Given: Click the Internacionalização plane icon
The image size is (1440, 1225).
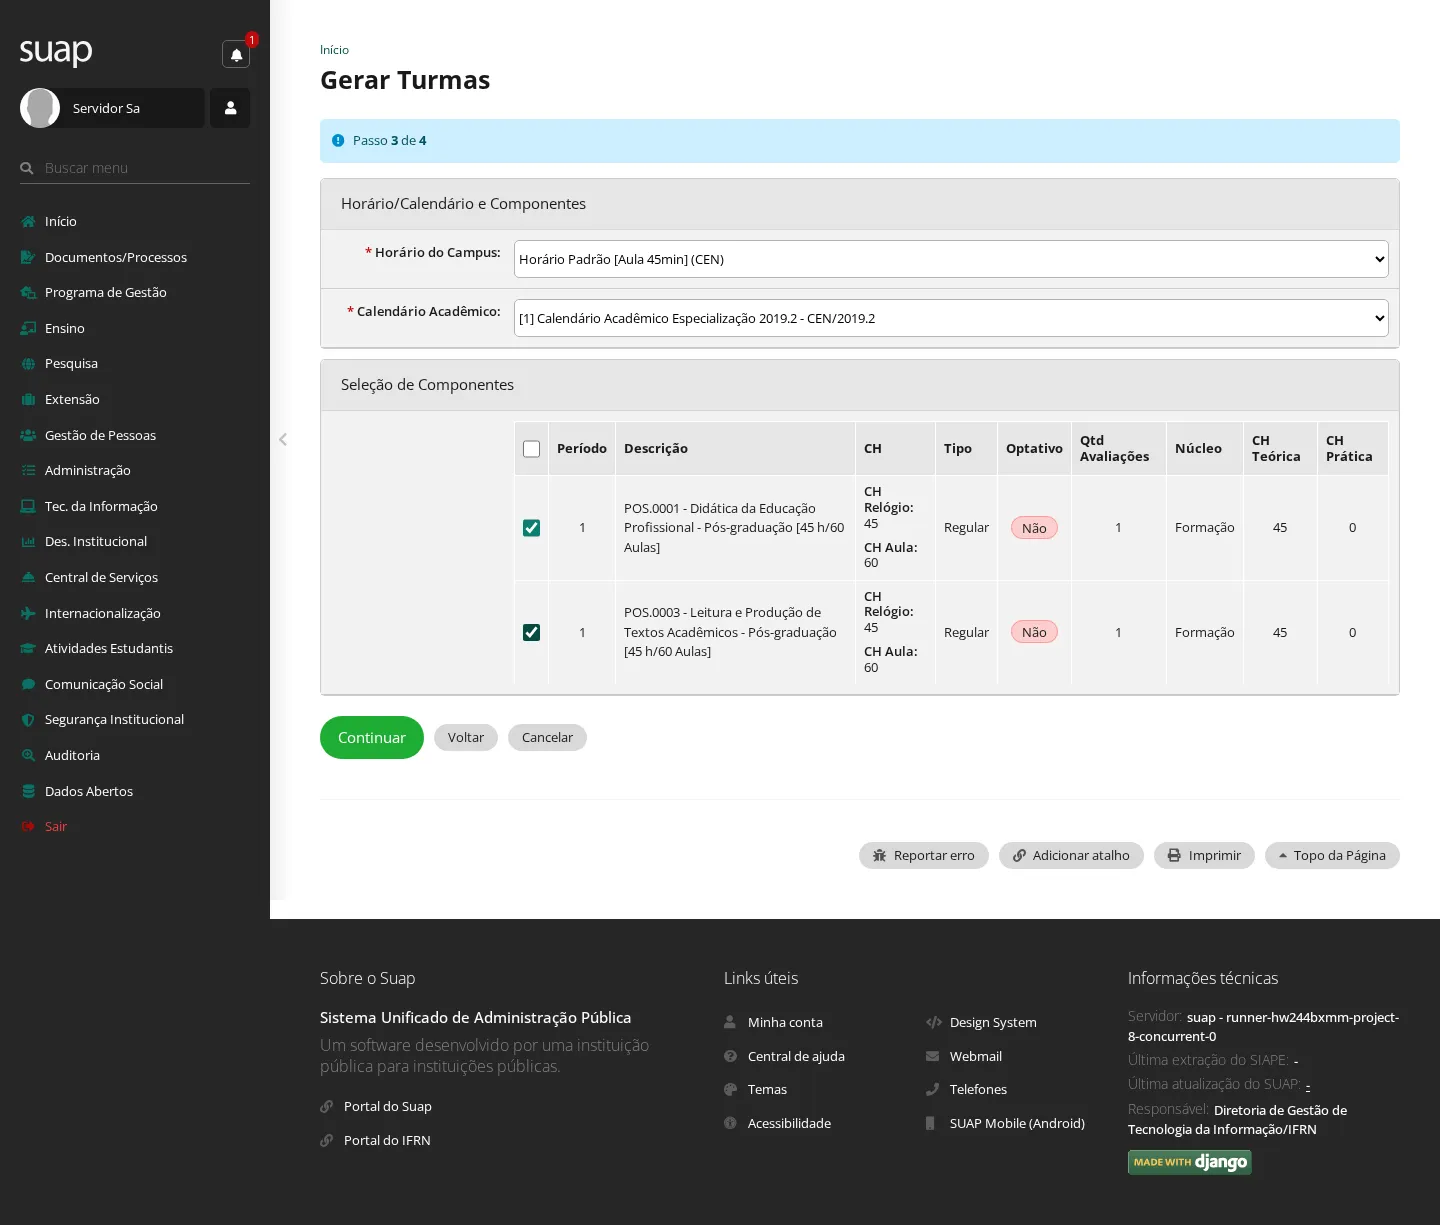Looking at the screenshot, I should (x=28, y=613).
